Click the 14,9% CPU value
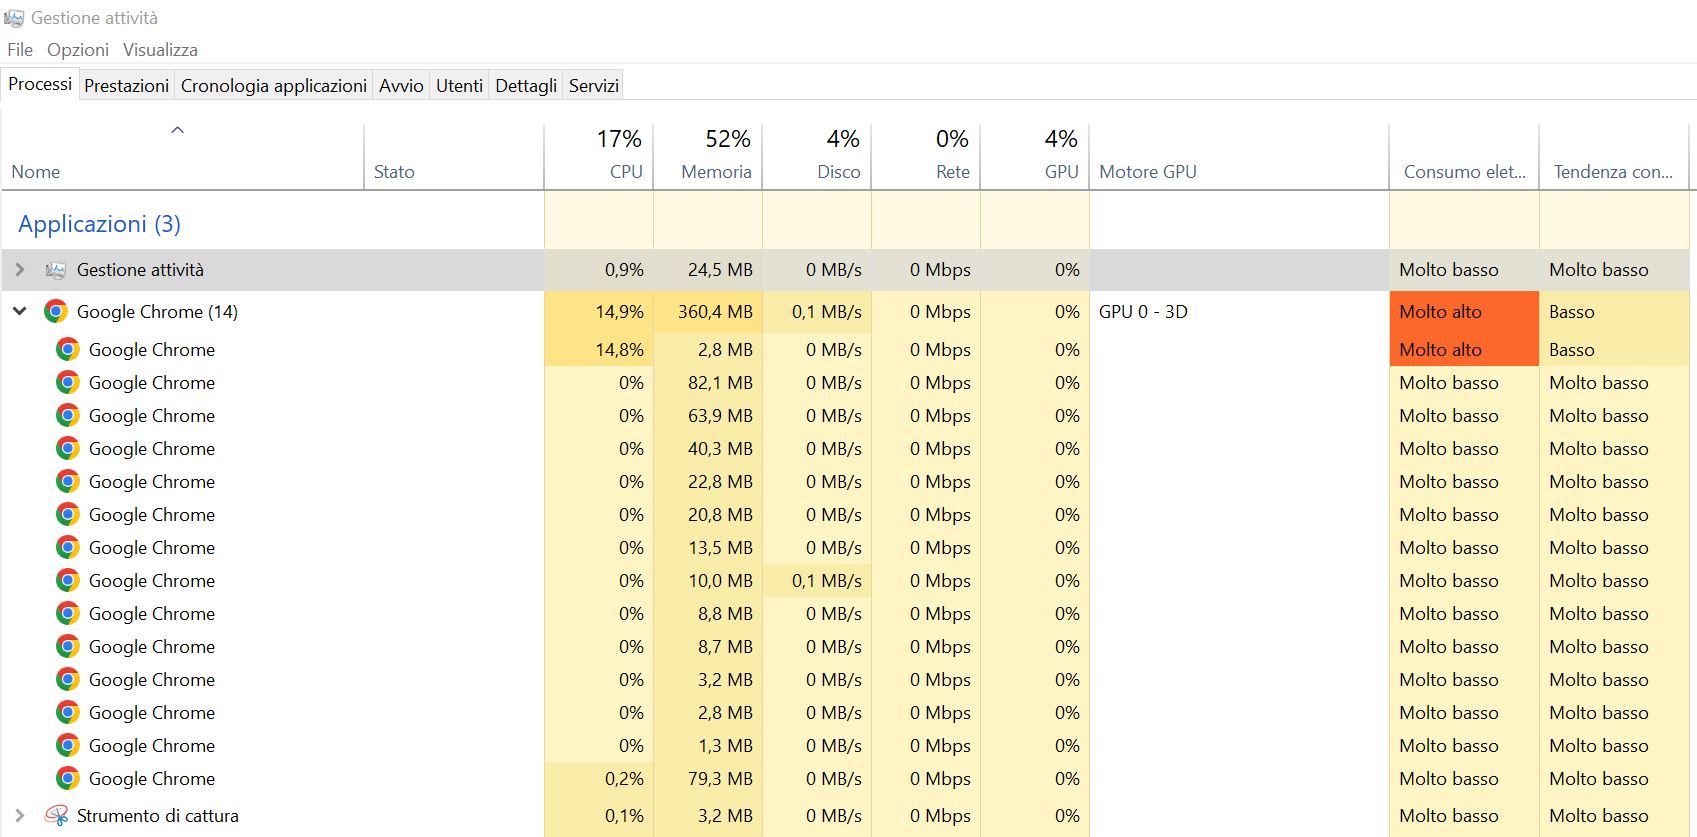Image resolution: width=1697 pixels, height=837 pixels. click(x=619, y=312)
